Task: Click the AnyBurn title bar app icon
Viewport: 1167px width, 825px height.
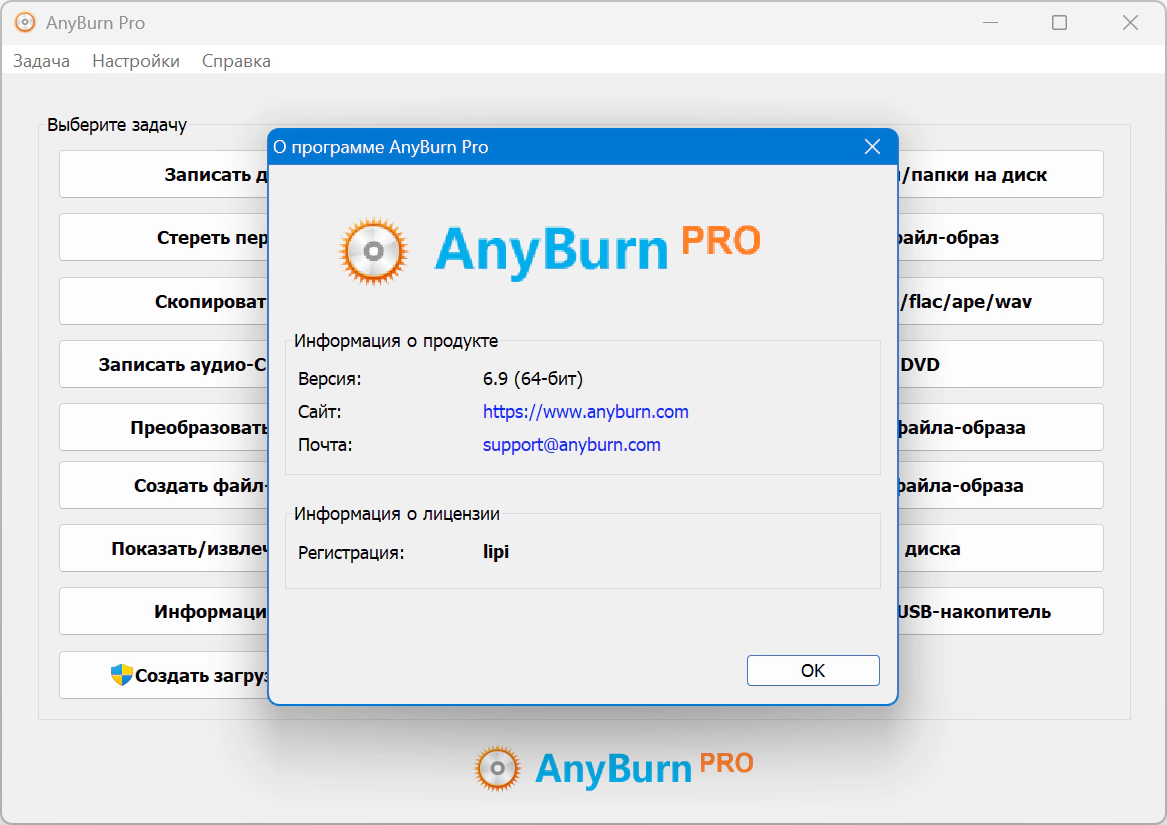Action: coord(25,23)
